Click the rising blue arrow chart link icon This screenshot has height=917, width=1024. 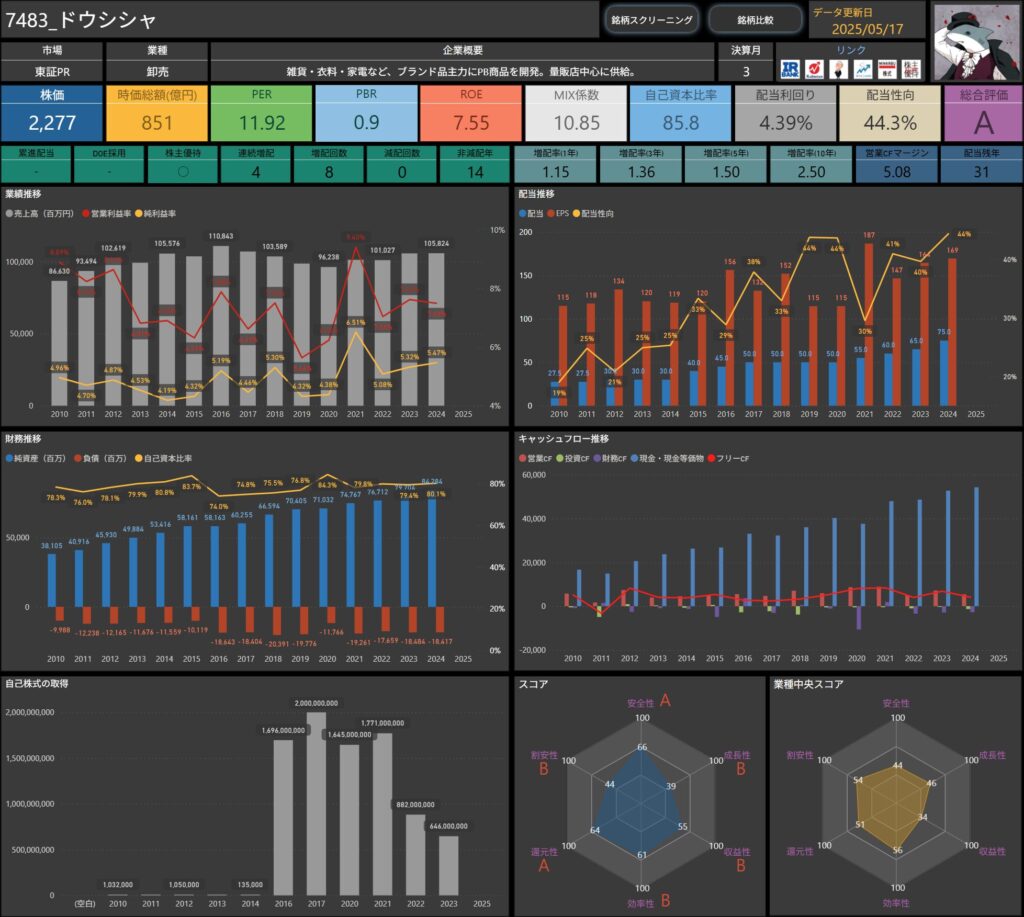point(863,69)
